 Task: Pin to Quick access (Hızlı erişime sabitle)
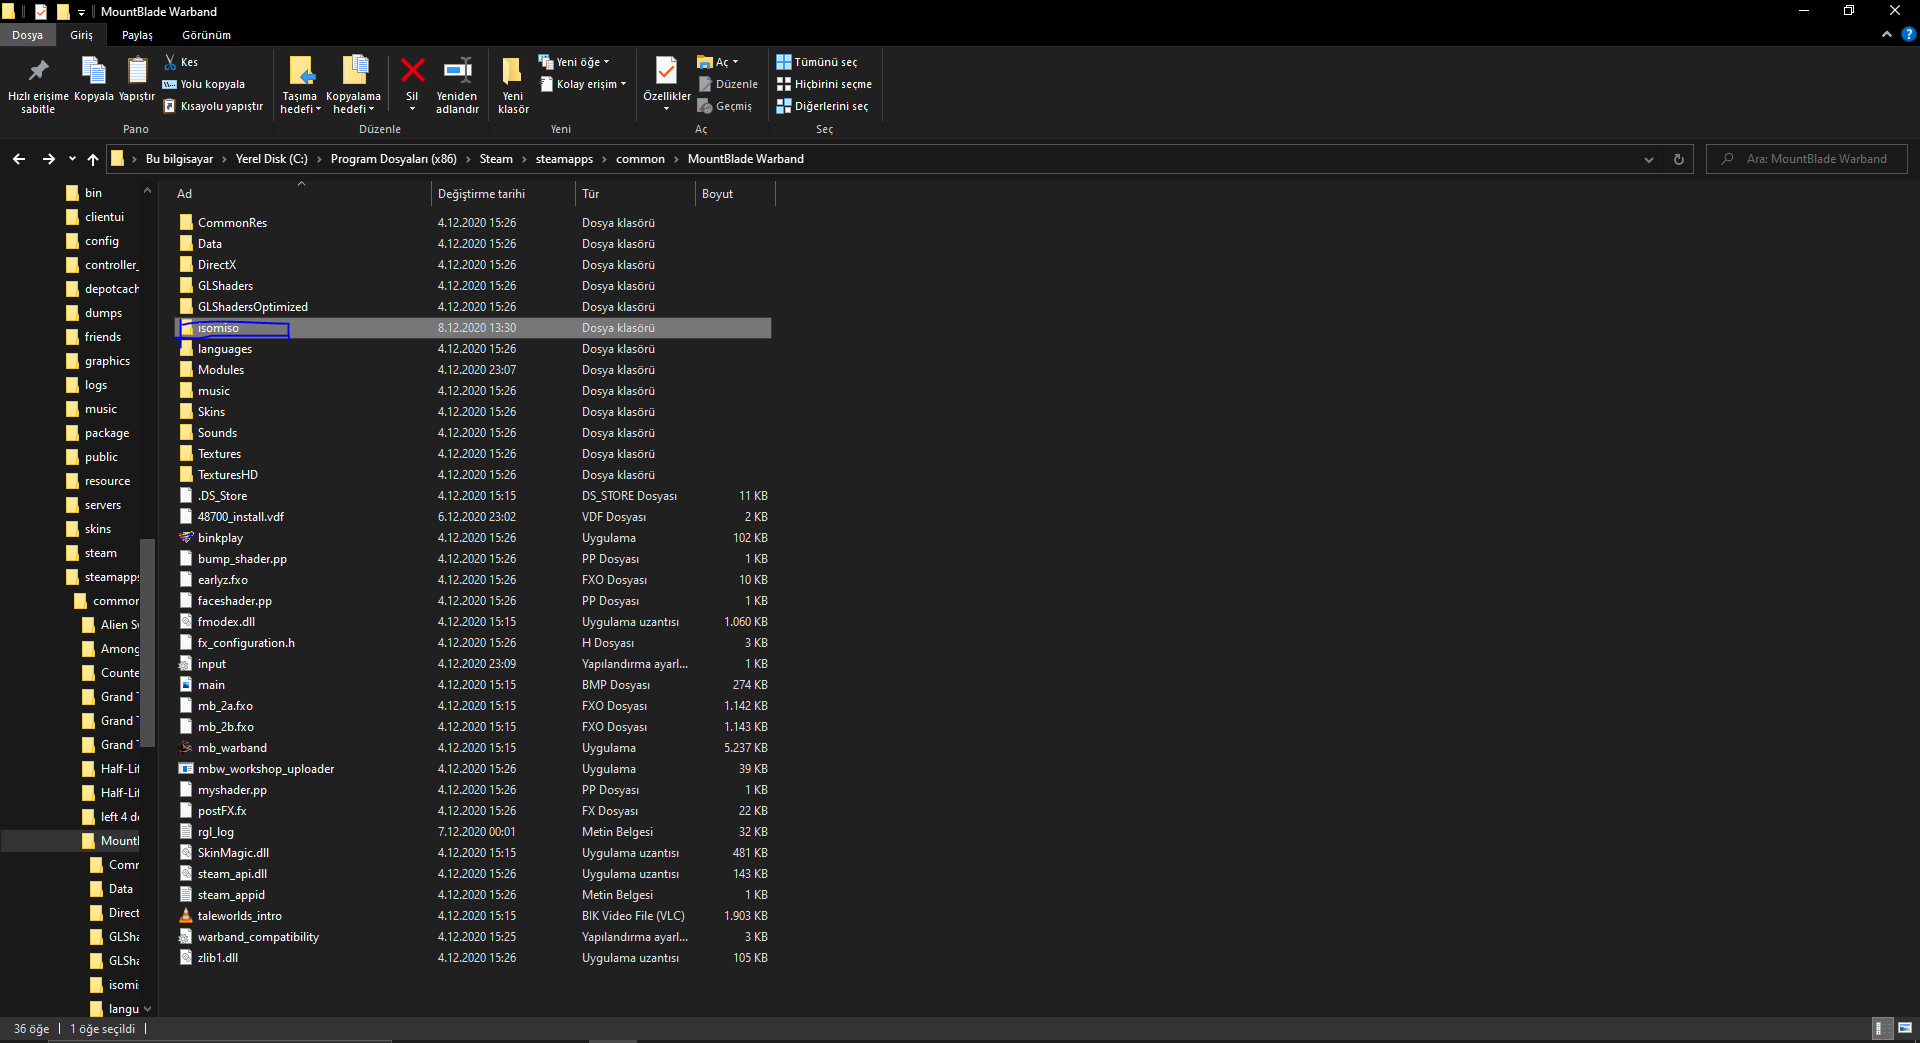point(38,84)
